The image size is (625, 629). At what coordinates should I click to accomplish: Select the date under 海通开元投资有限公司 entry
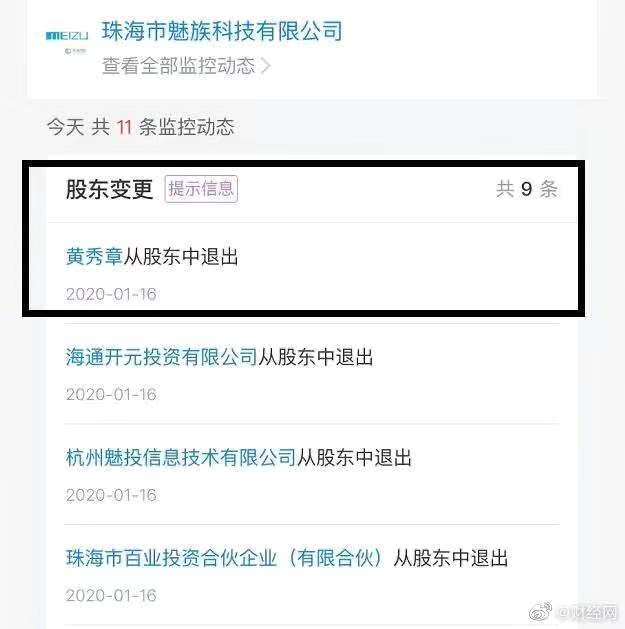(x=111, y=394)
